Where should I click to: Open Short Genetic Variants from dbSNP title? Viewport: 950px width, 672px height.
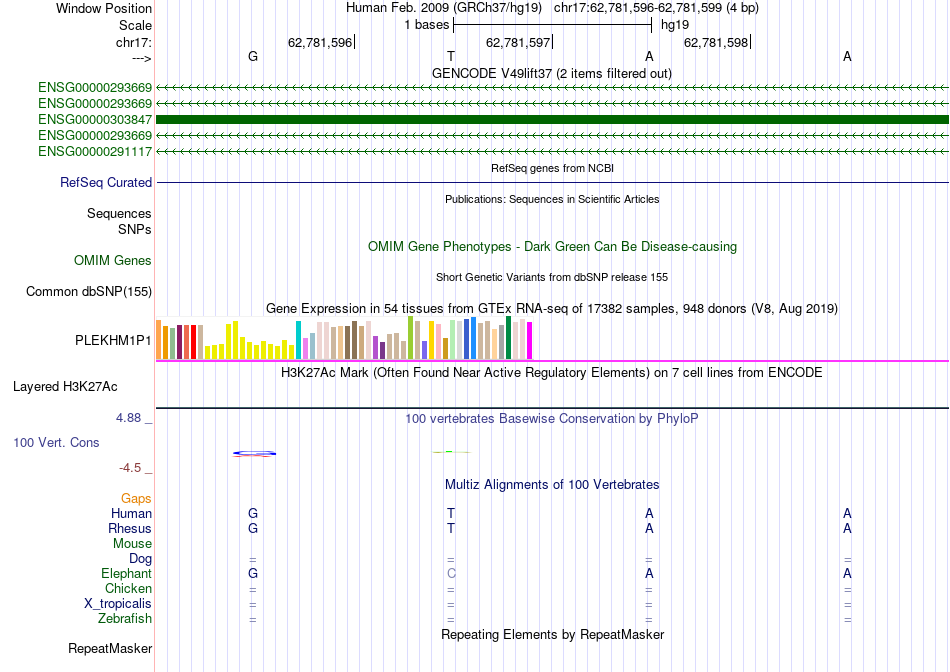(552, 278)
